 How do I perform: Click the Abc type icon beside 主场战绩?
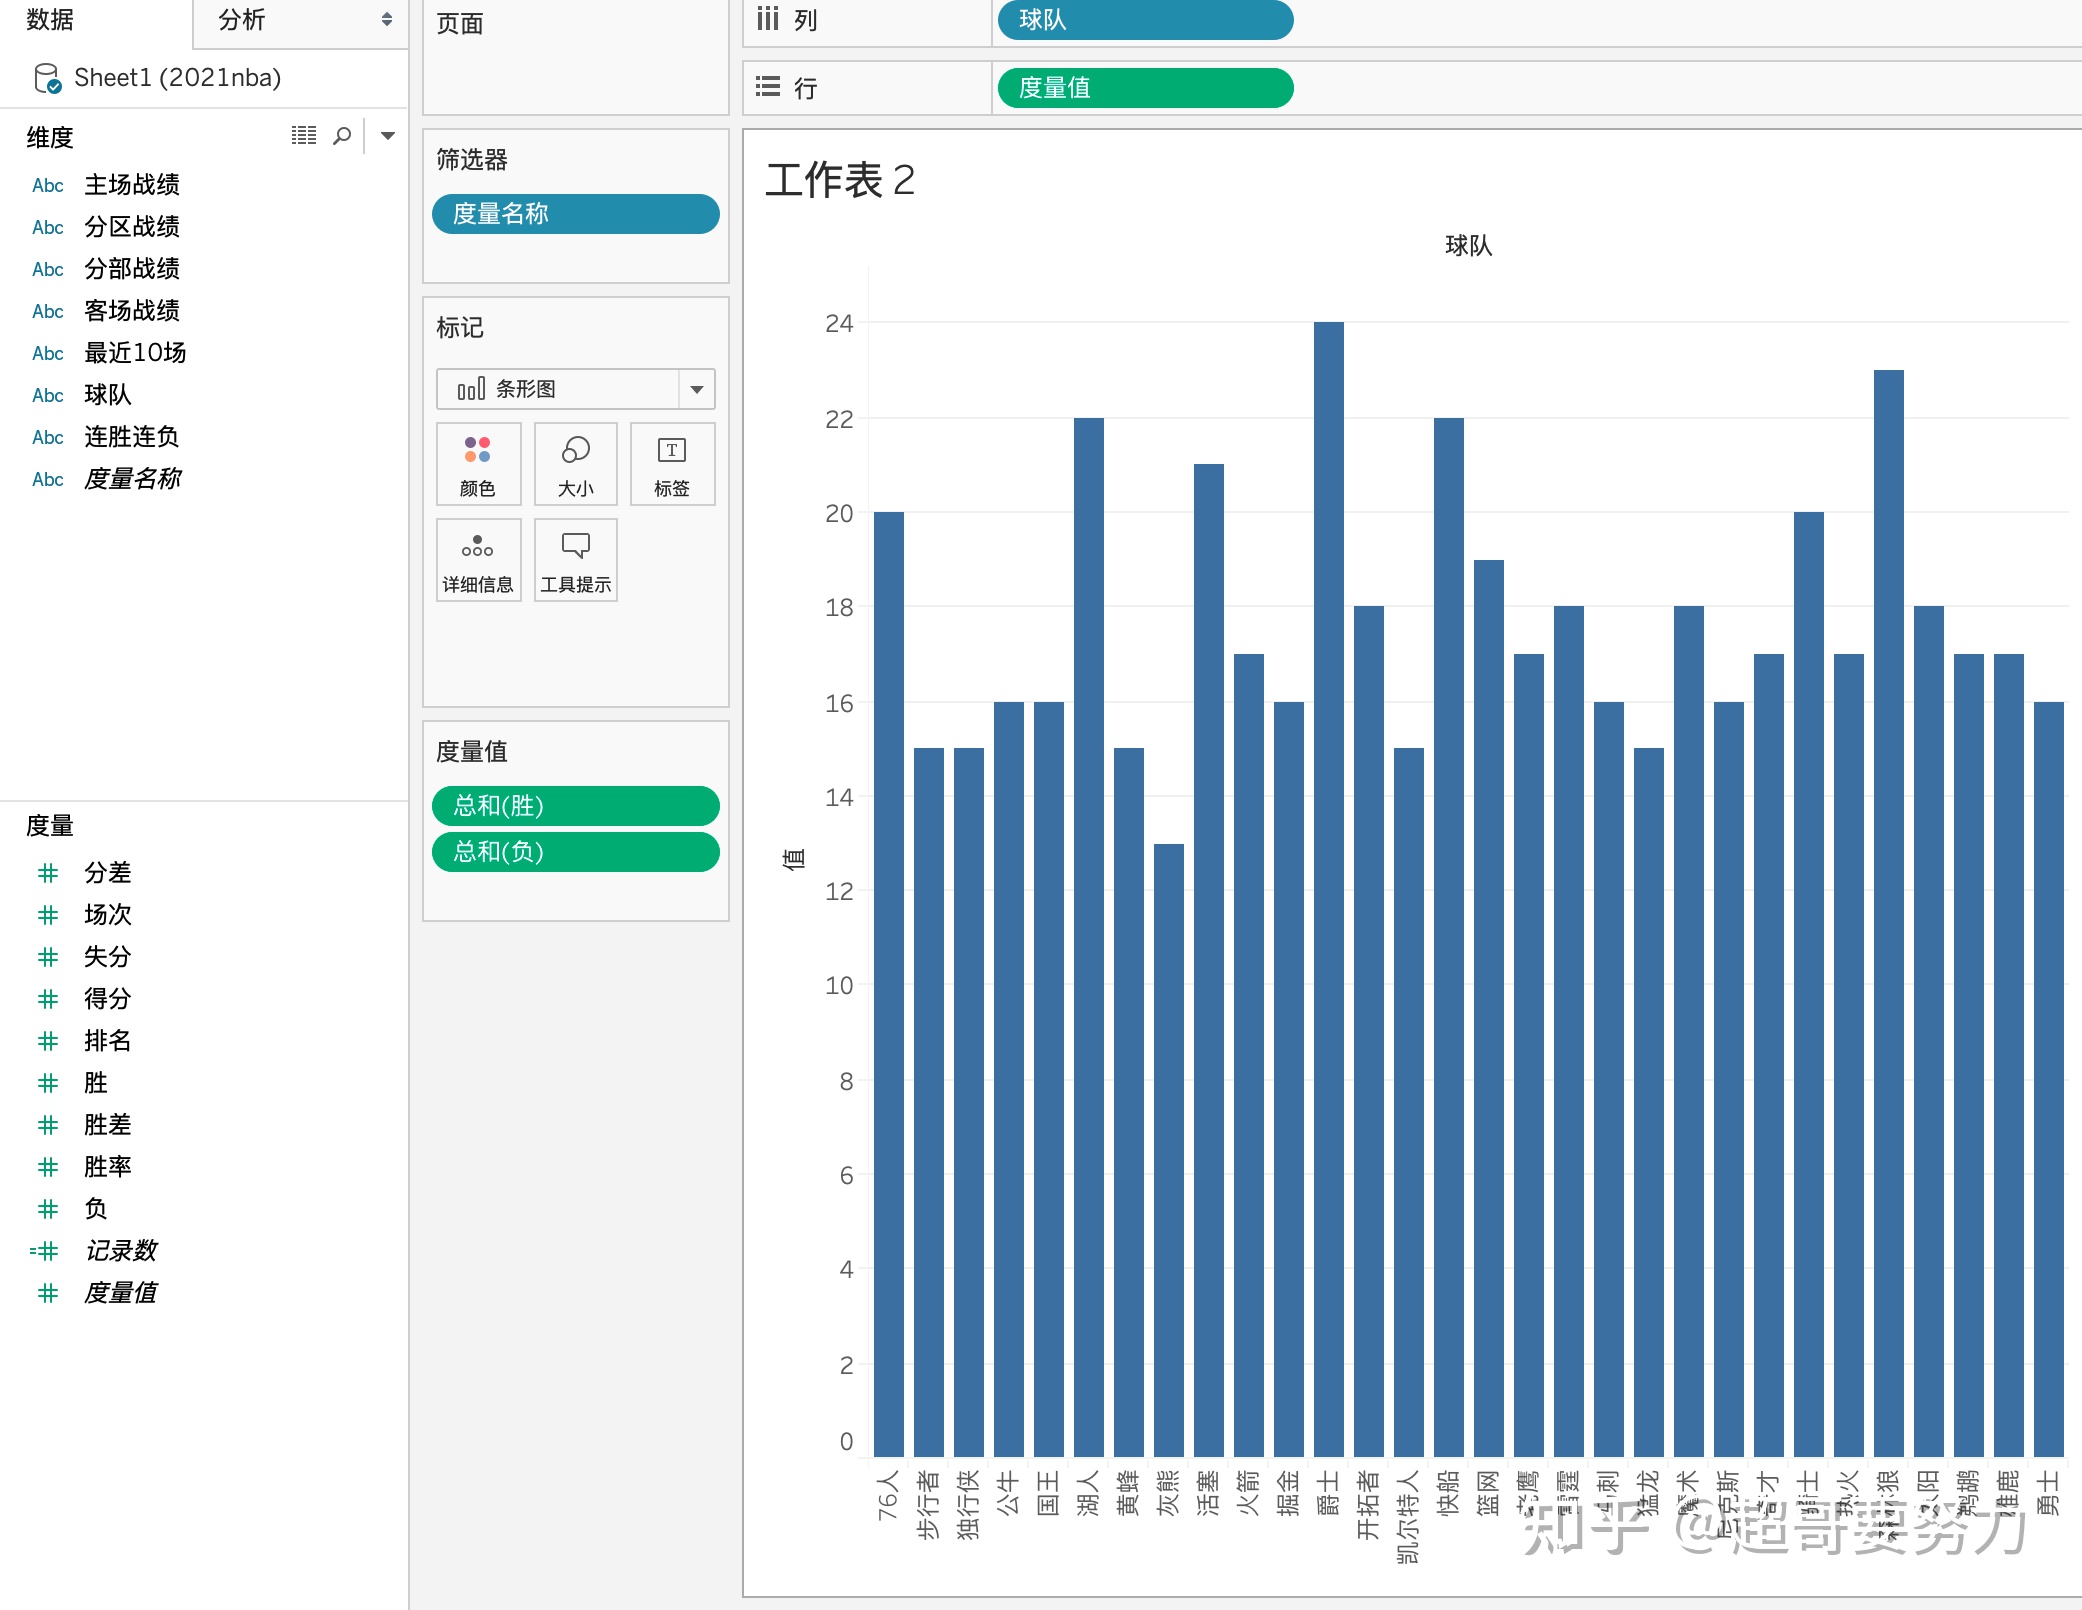click(x=48, y=186)
